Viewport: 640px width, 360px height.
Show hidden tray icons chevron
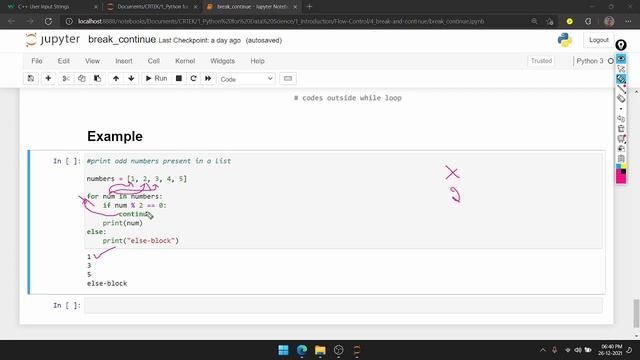point(542,350)
